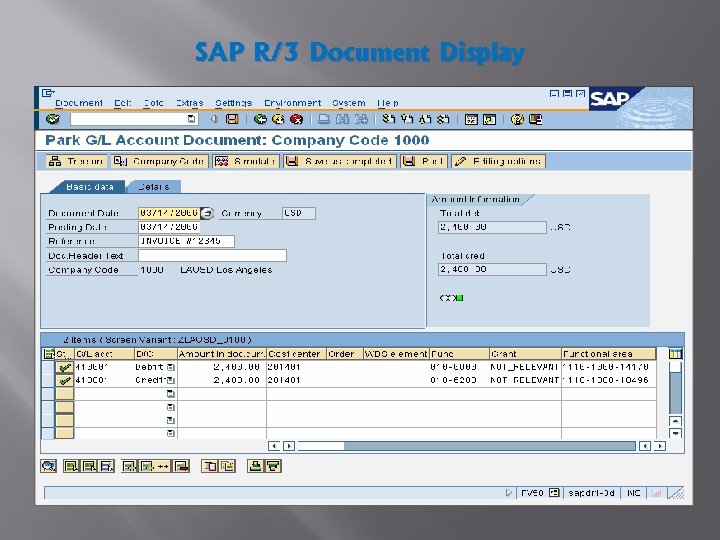Click the delete line icon with red mark

[181, 466]
